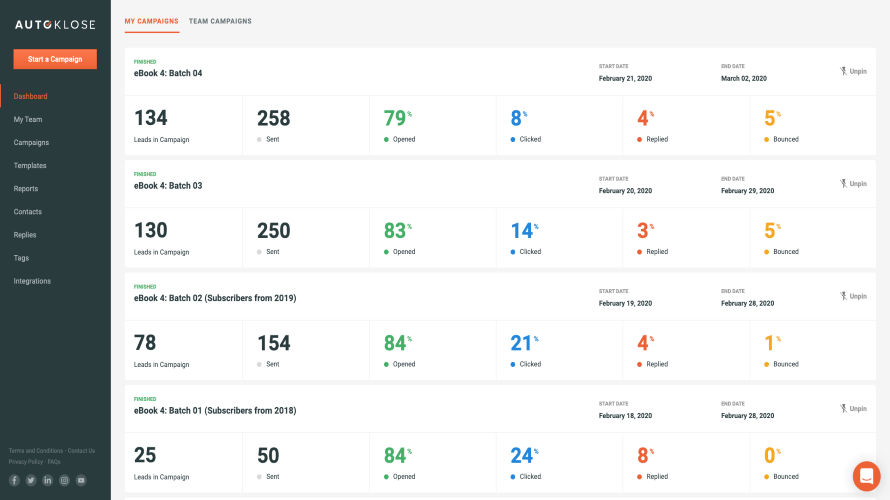This screenshot has width=890, height=500.
Task: Open the Facebook social icon
Action: (14, 480)
